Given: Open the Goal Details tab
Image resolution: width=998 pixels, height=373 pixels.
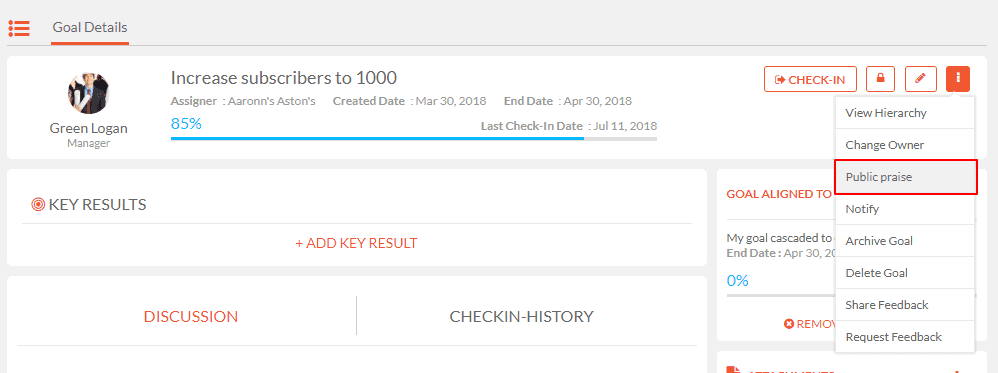Looking at the screenshot, I should click(x=90, y=28).
